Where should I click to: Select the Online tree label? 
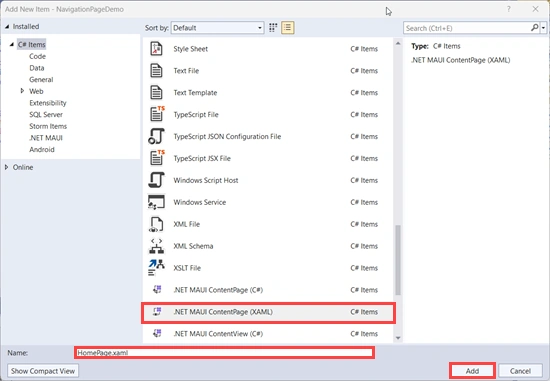(x=23, y=167)
